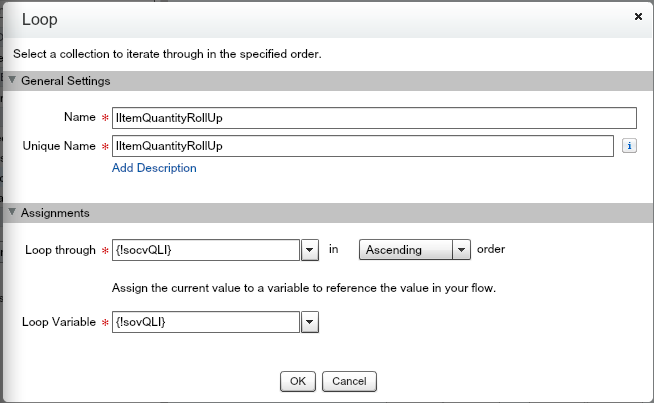654x403 pixels.
Task: Click the Unique Name field label
Action: point(57,146)
